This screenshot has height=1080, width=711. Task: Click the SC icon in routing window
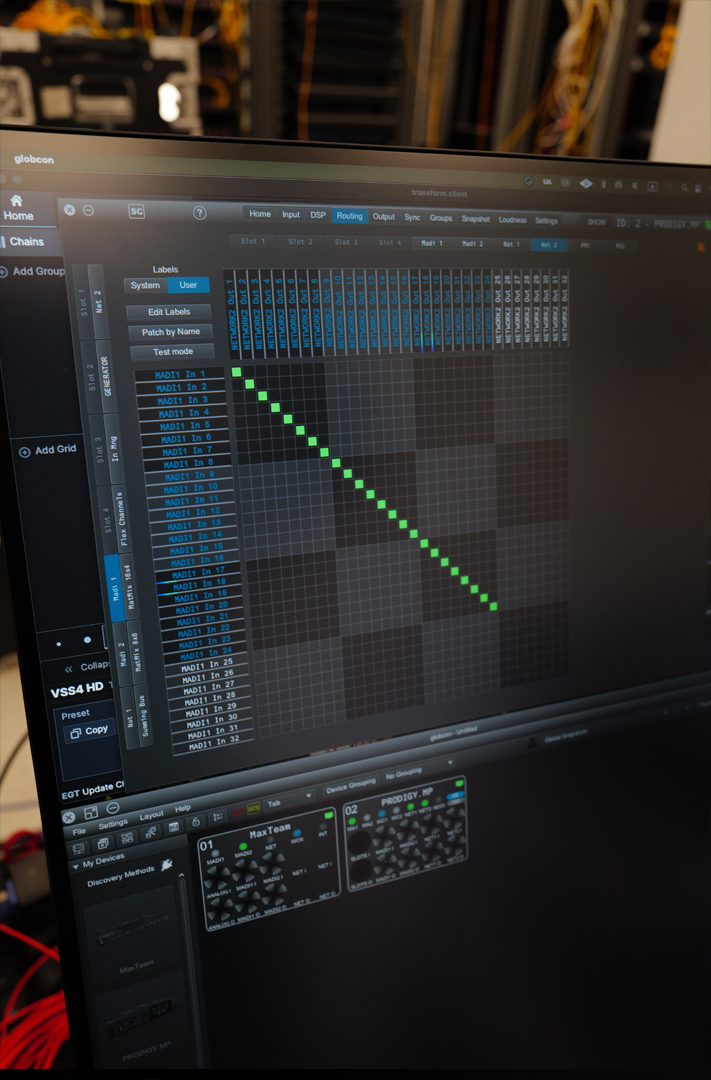(137, 211)
